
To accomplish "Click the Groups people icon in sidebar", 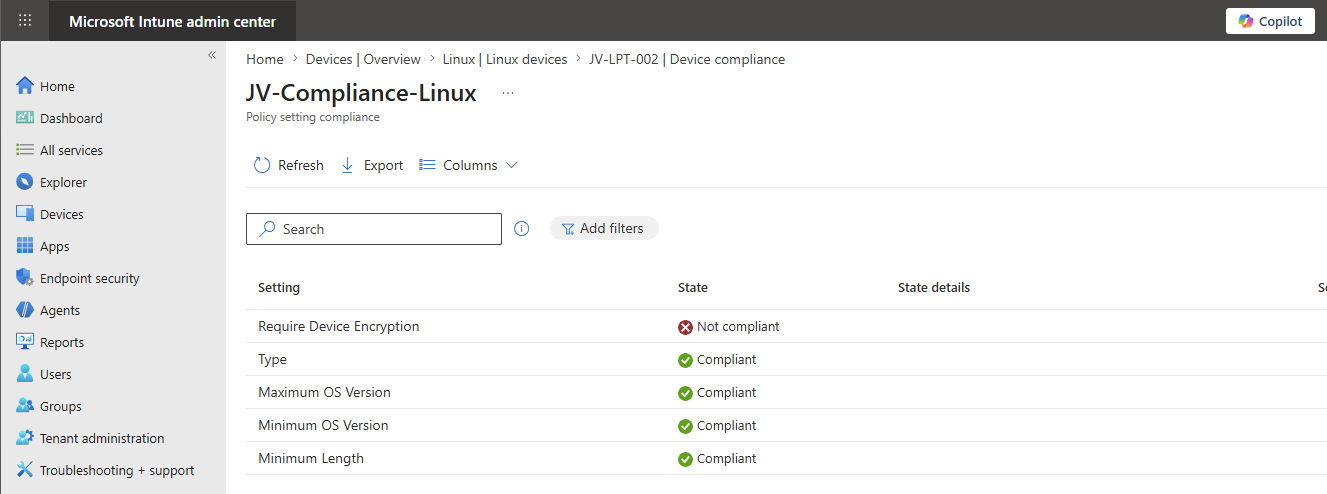I will [25, 406].
